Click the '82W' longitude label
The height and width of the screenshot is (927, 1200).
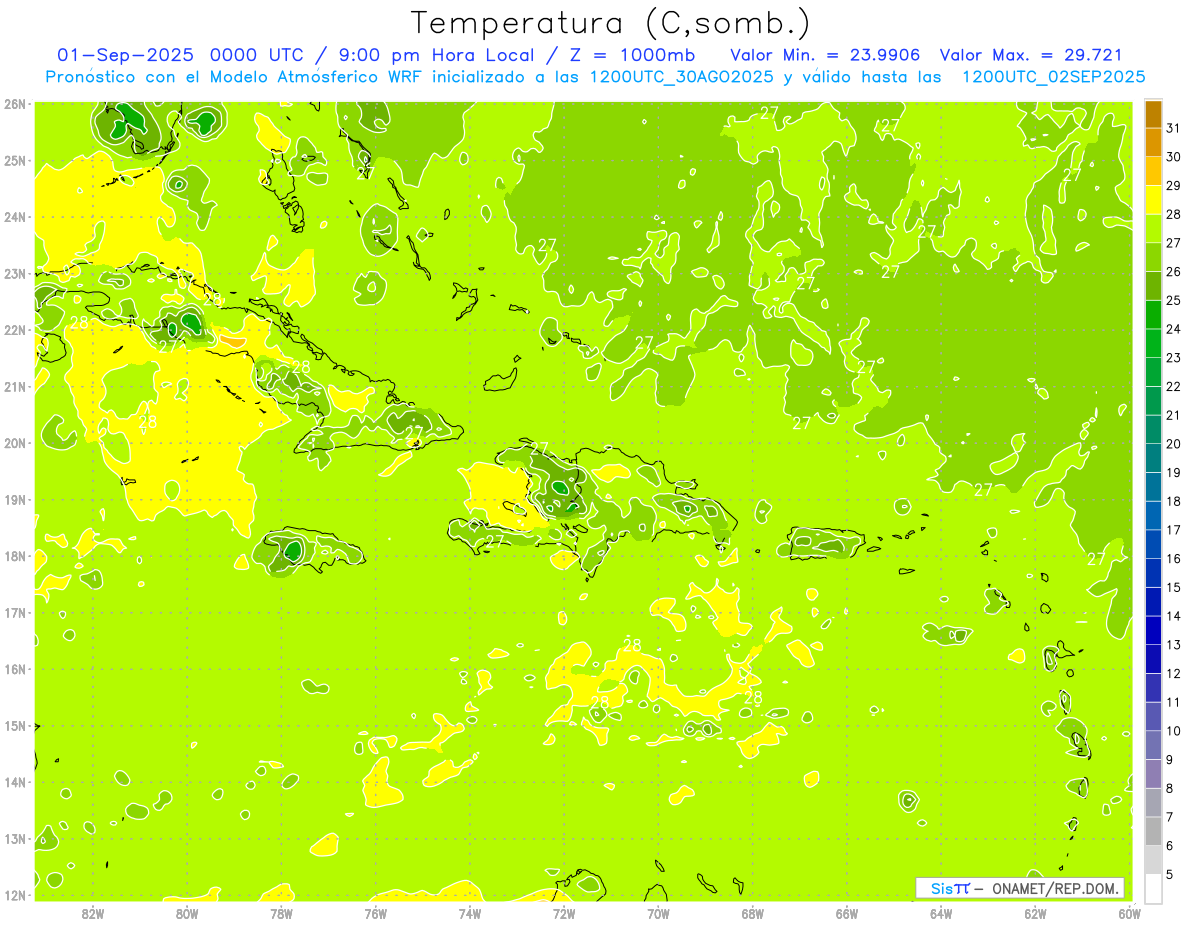coord(92,913)
